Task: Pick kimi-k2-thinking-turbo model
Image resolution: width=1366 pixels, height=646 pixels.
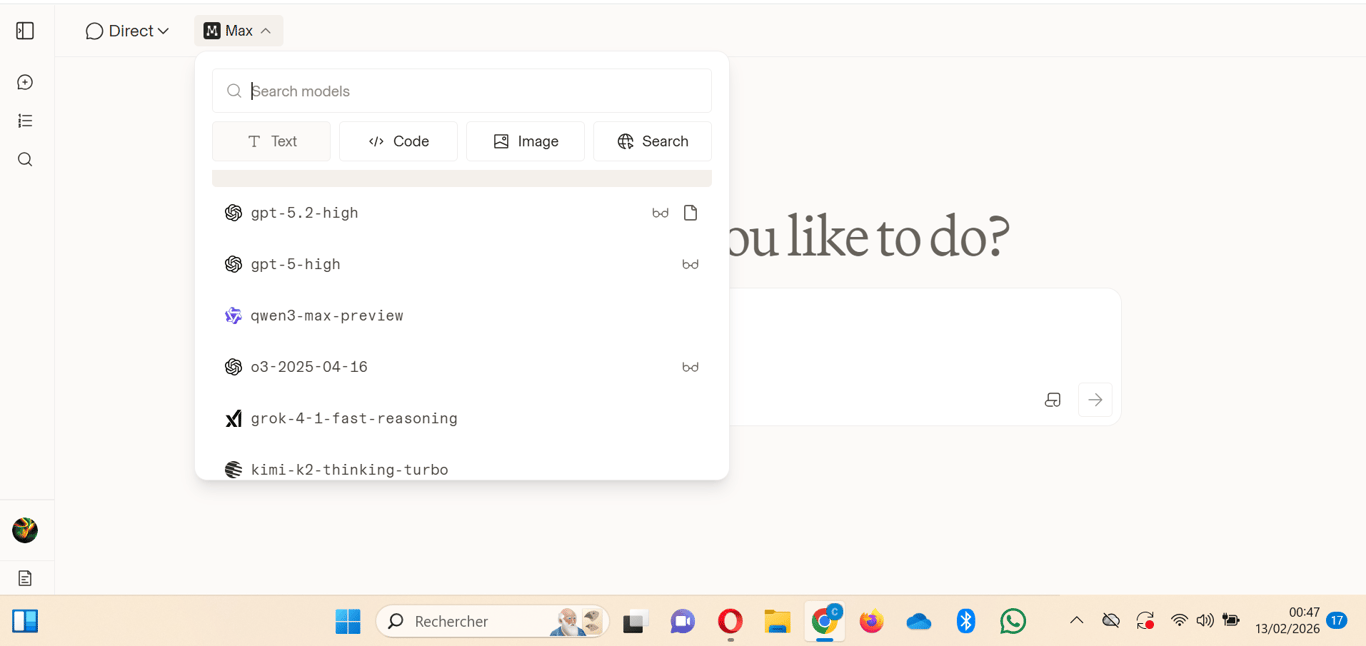Action: pos(462,469)
